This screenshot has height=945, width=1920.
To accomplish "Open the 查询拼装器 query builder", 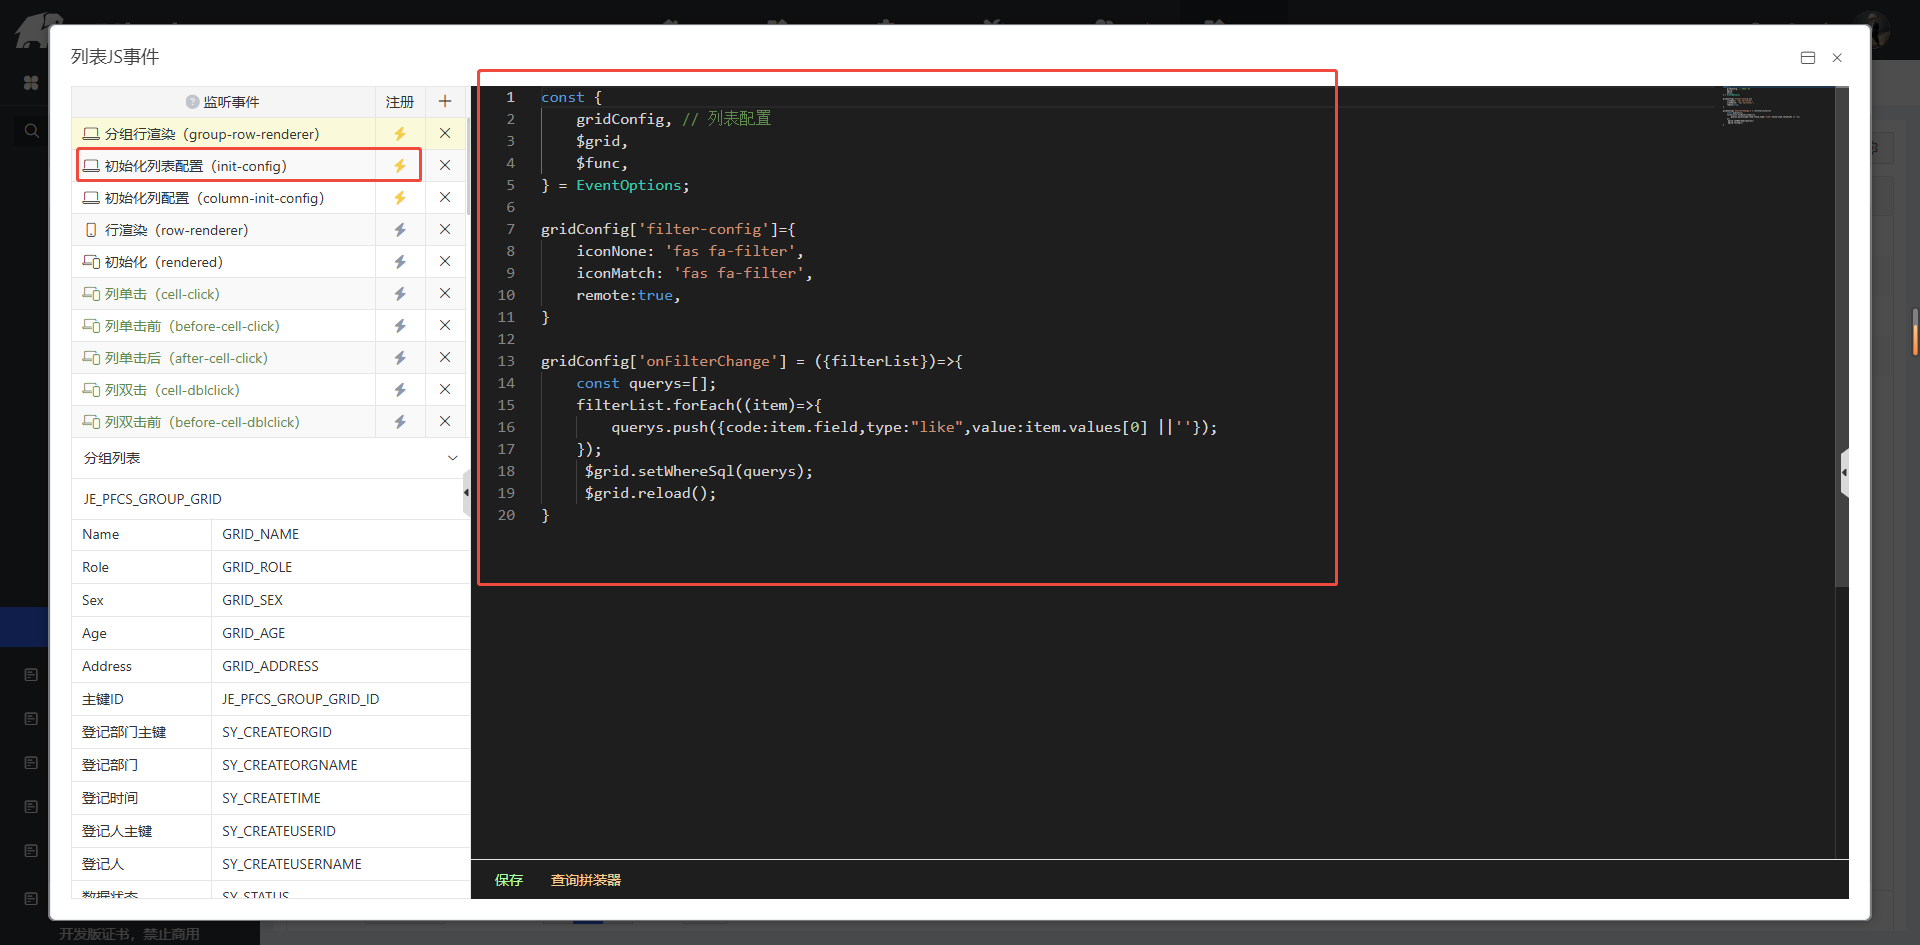I will 586,880.
